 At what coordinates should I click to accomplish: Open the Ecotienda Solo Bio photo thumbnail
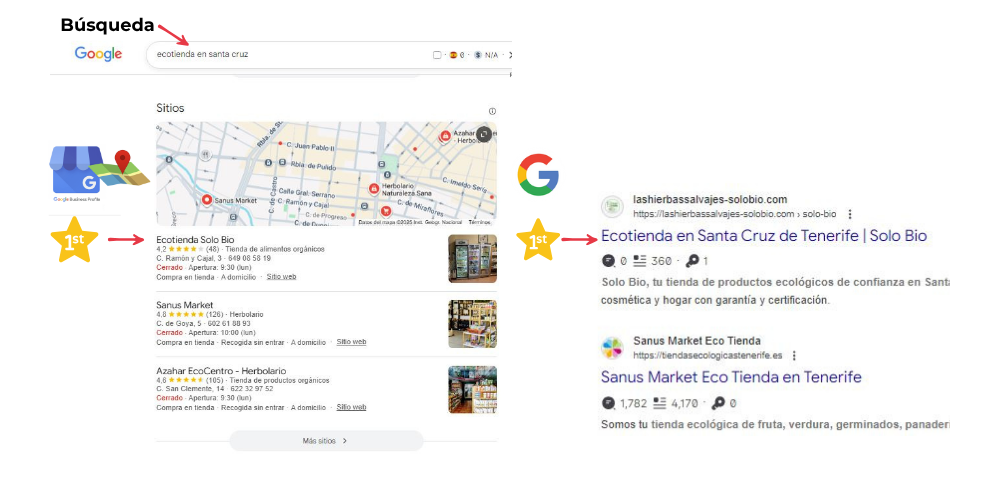tap(472, 259)
